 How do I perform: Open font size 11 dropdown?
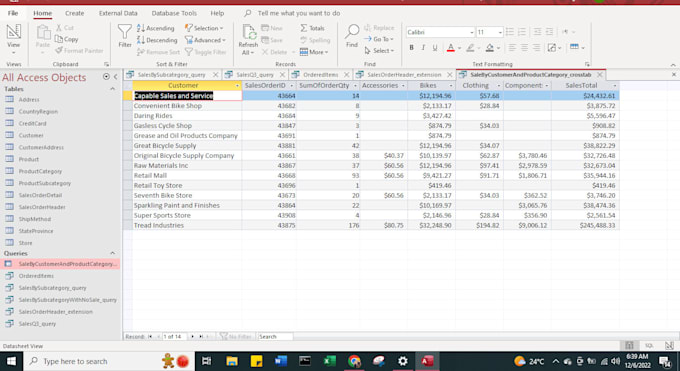coord(500,32)
